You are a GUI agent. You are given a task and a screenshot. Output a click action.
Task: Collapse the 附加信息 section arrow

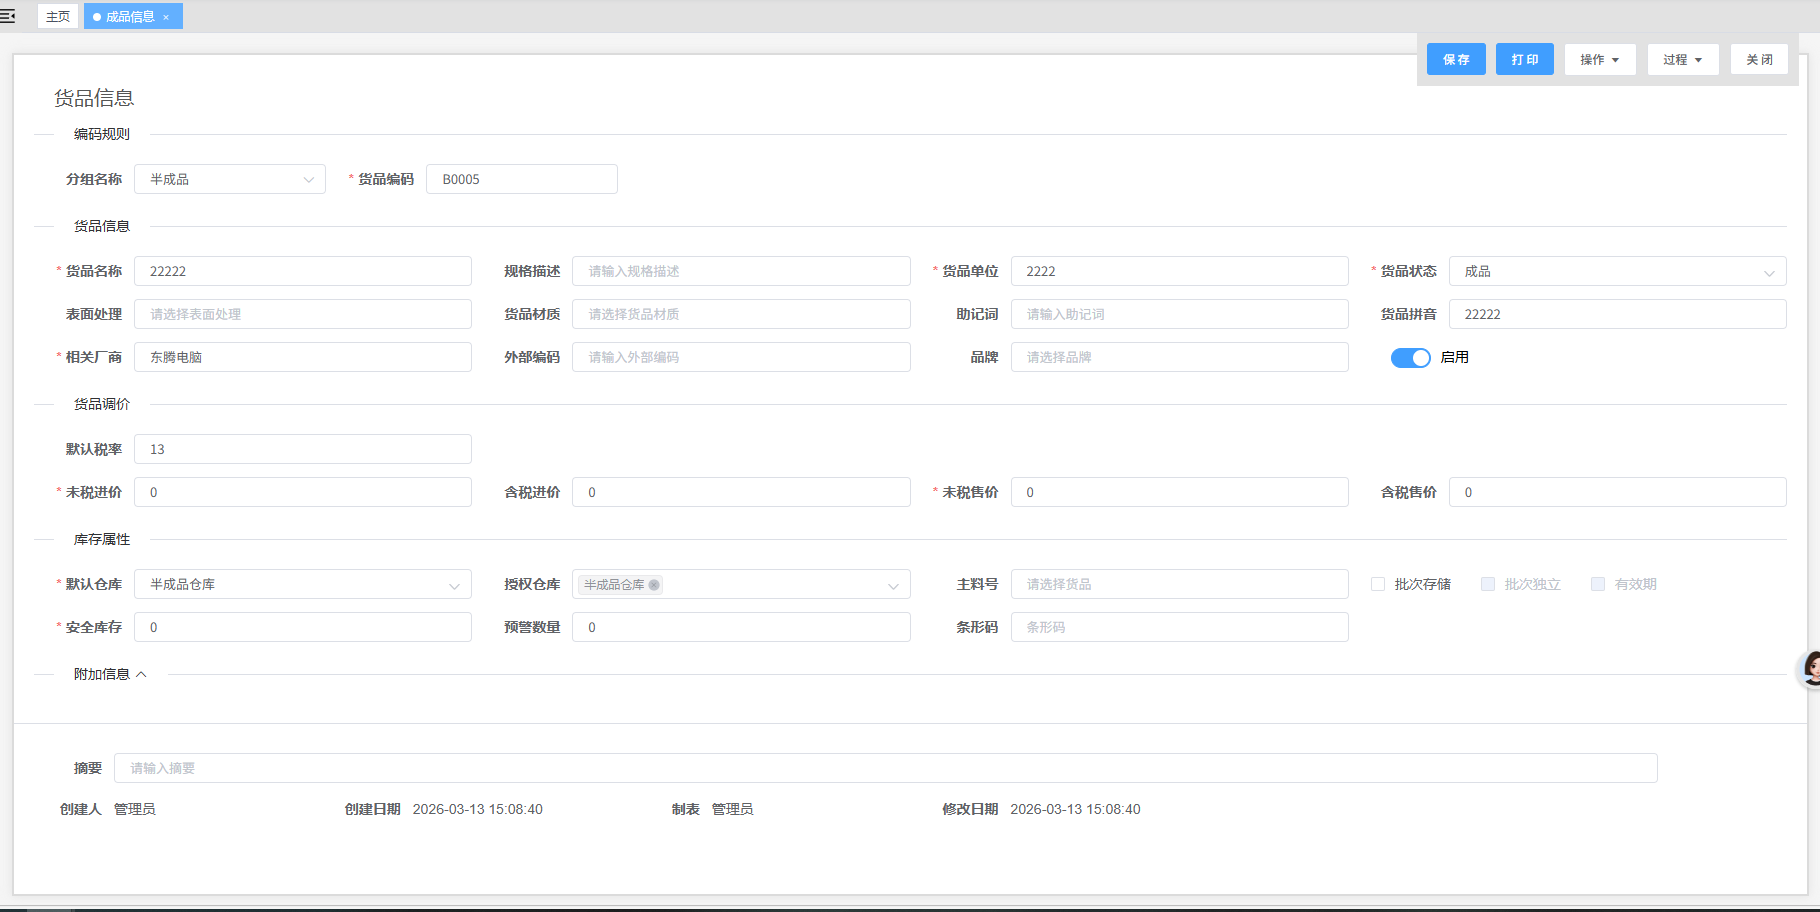(141, 675)
